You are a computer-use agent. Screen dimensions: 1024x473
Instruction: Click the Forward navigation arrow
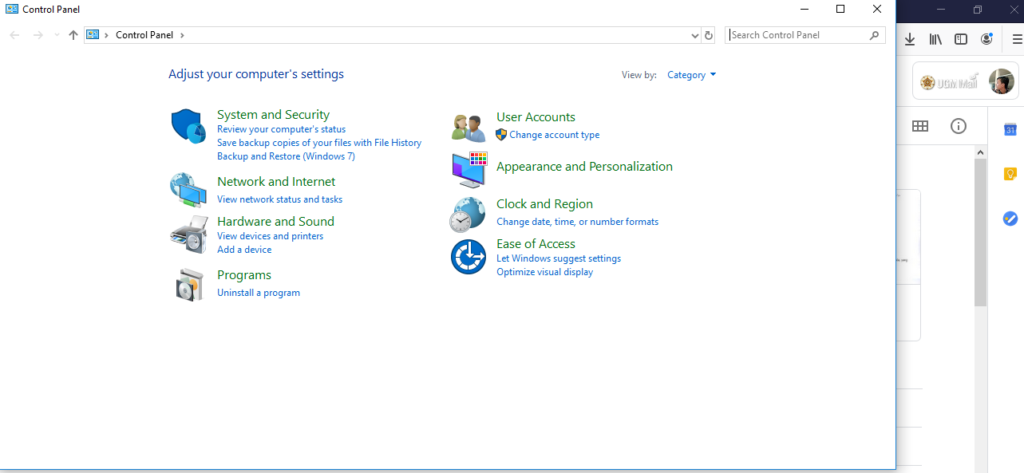pyautogui.click(x=38, y=35)
